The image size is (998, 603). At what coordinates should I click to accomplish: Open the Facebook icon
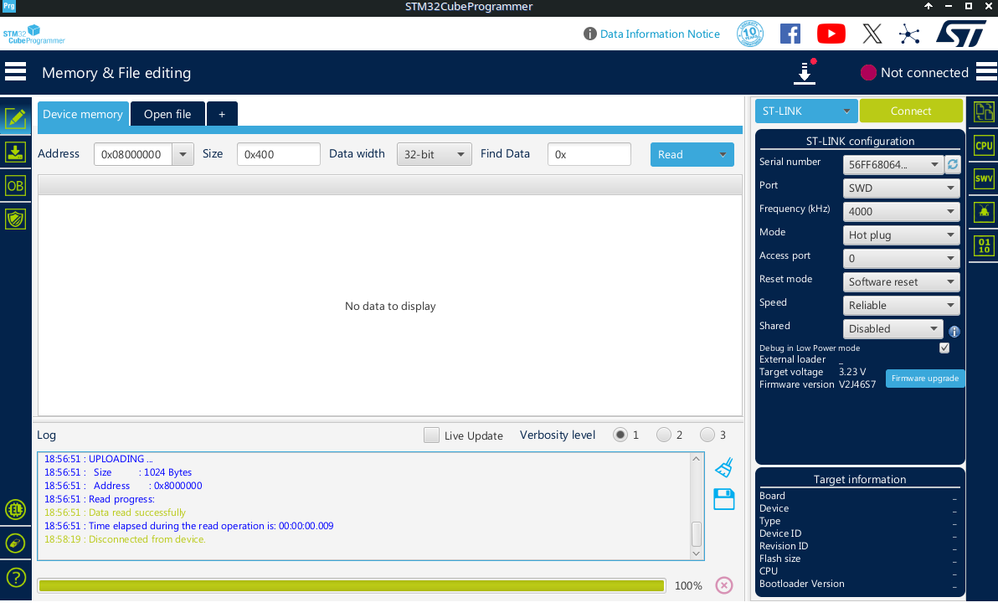pyautogui.click(x=790, y=34)
